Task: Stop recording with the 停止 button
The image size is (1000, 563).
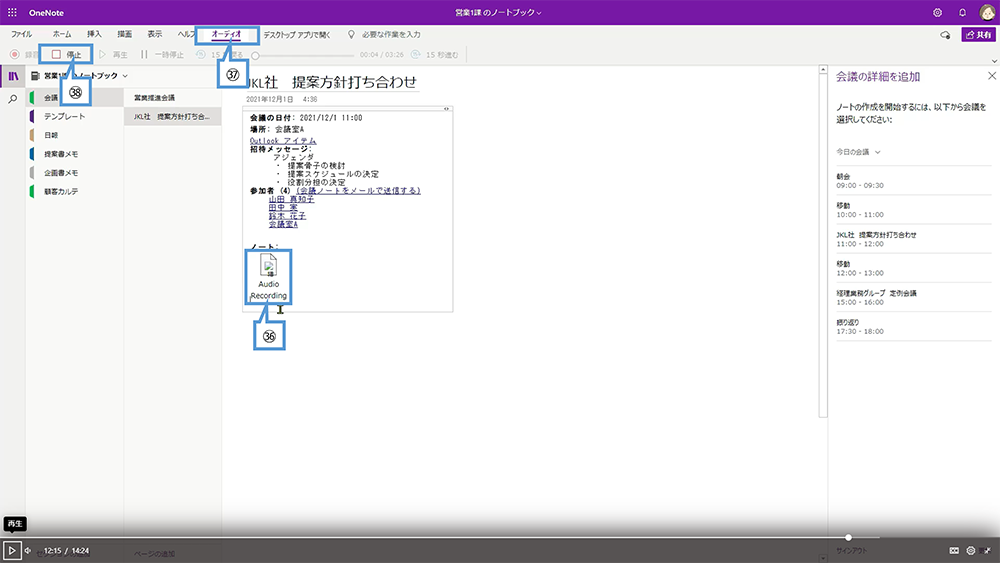Action: (66, 55)
